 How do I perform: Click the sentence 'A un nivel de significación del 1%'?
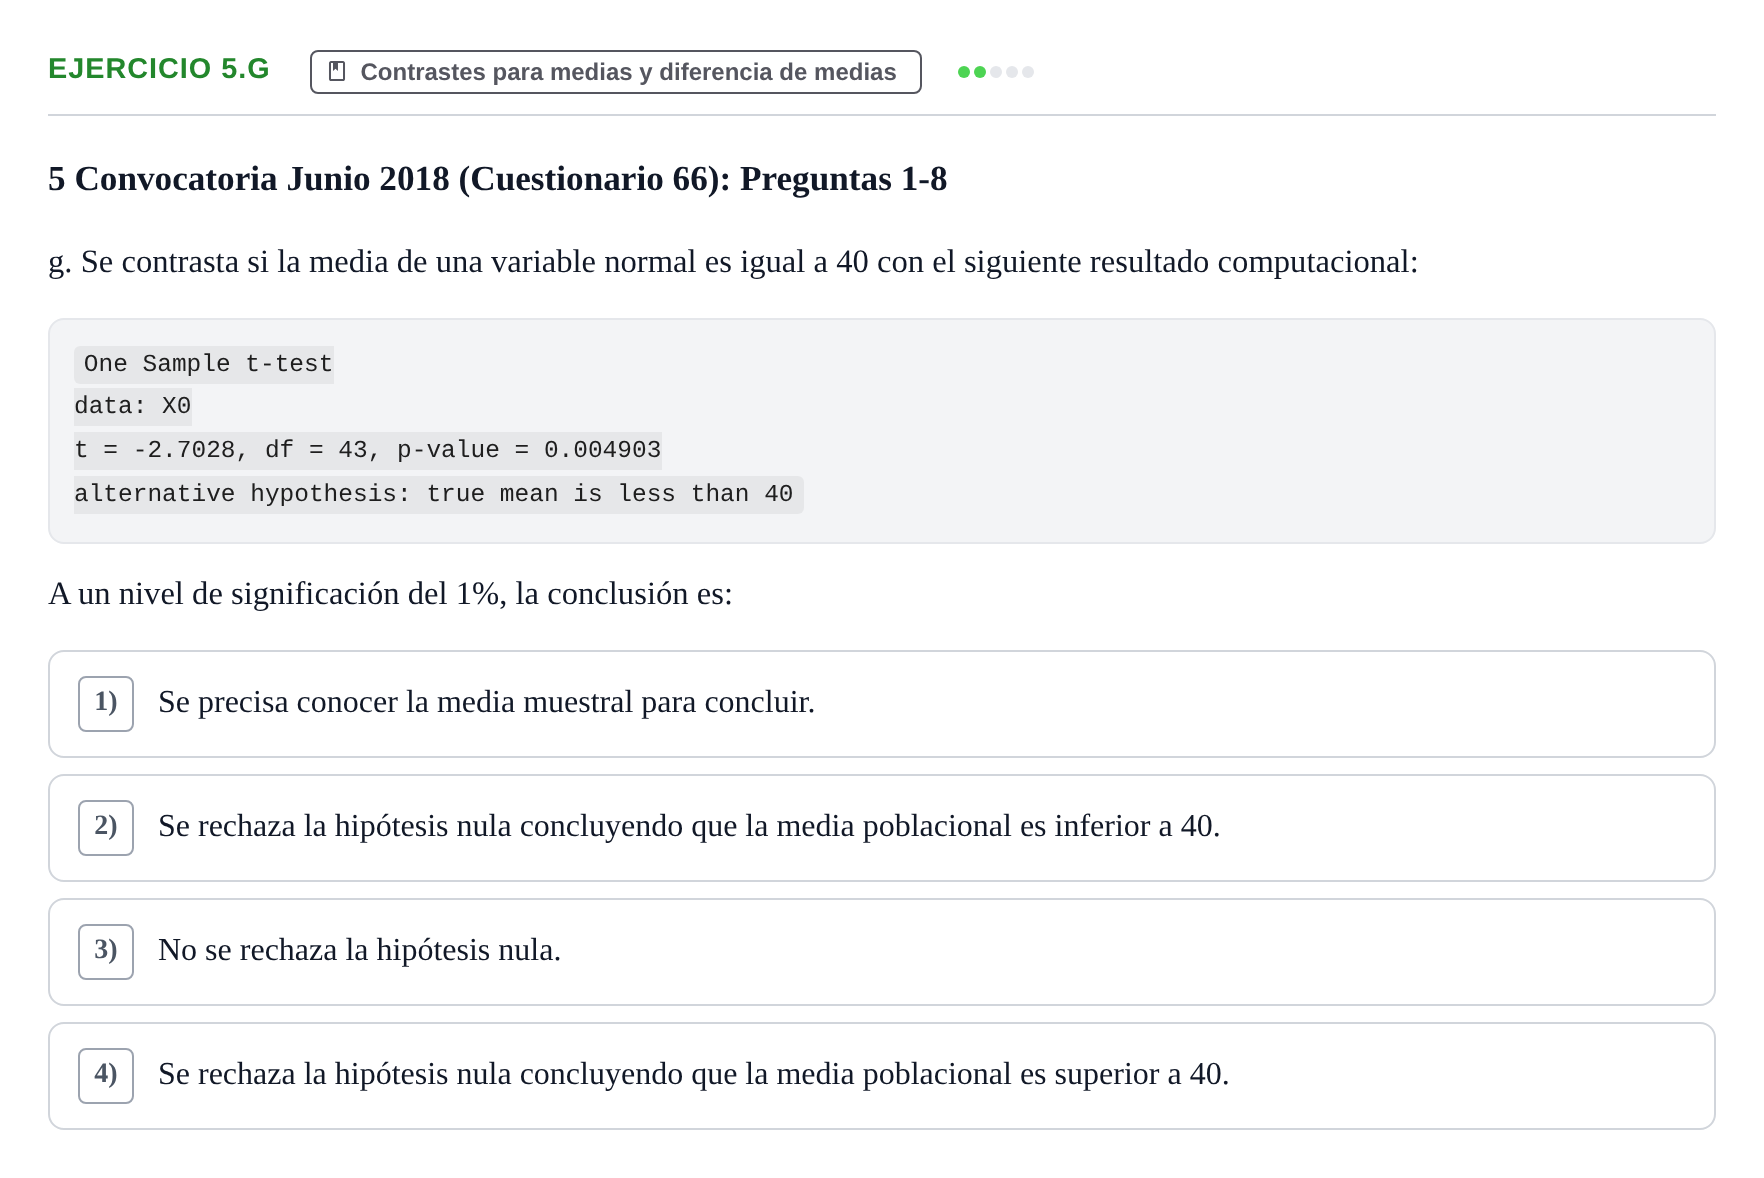[390, 594]
